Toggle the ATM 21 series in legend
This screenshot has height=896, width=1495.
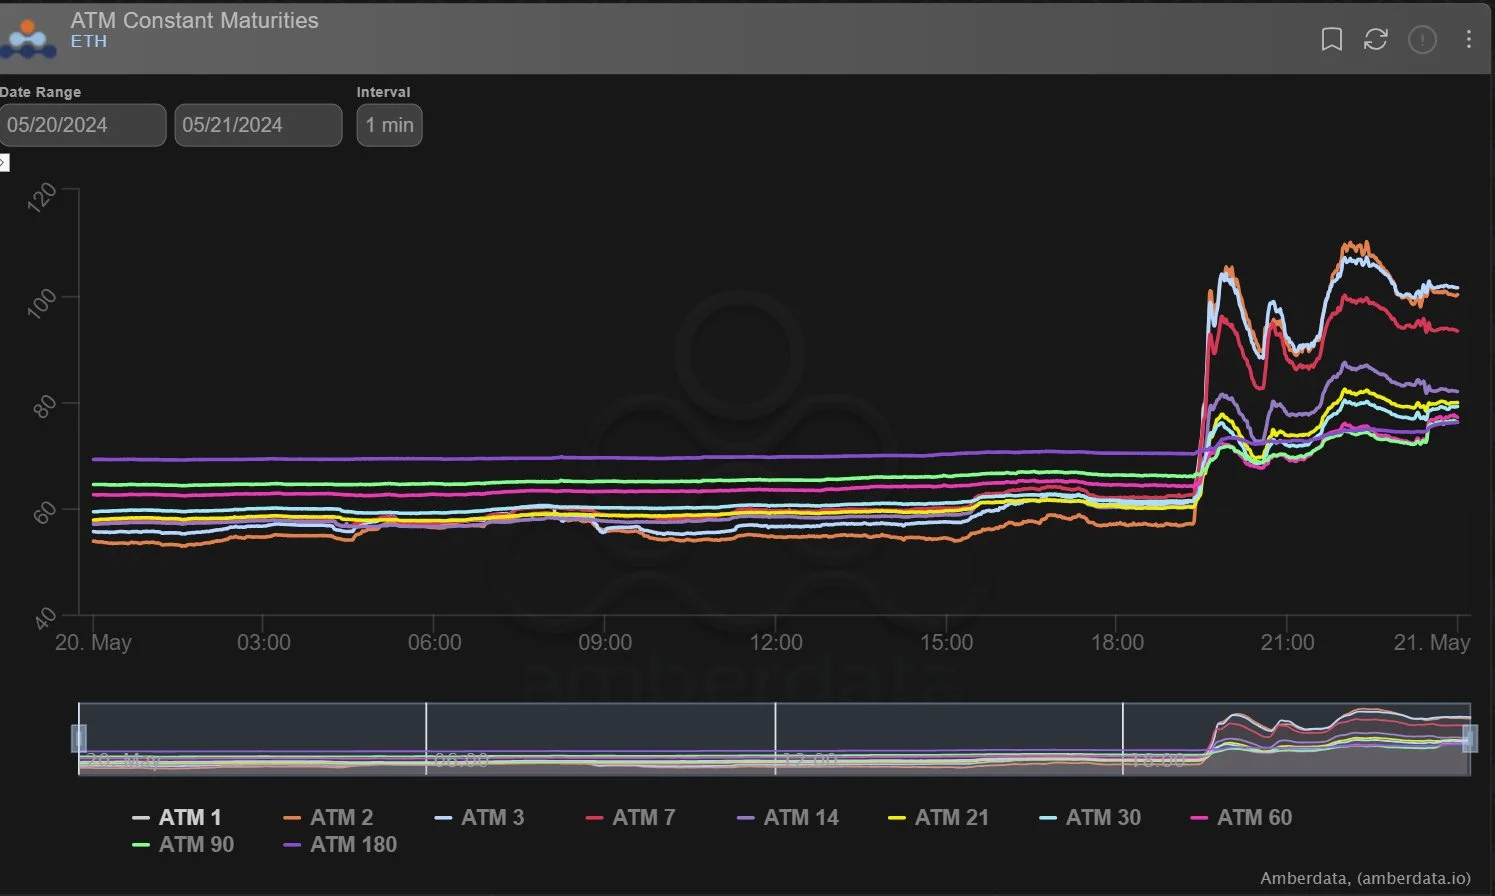point(939,817)
